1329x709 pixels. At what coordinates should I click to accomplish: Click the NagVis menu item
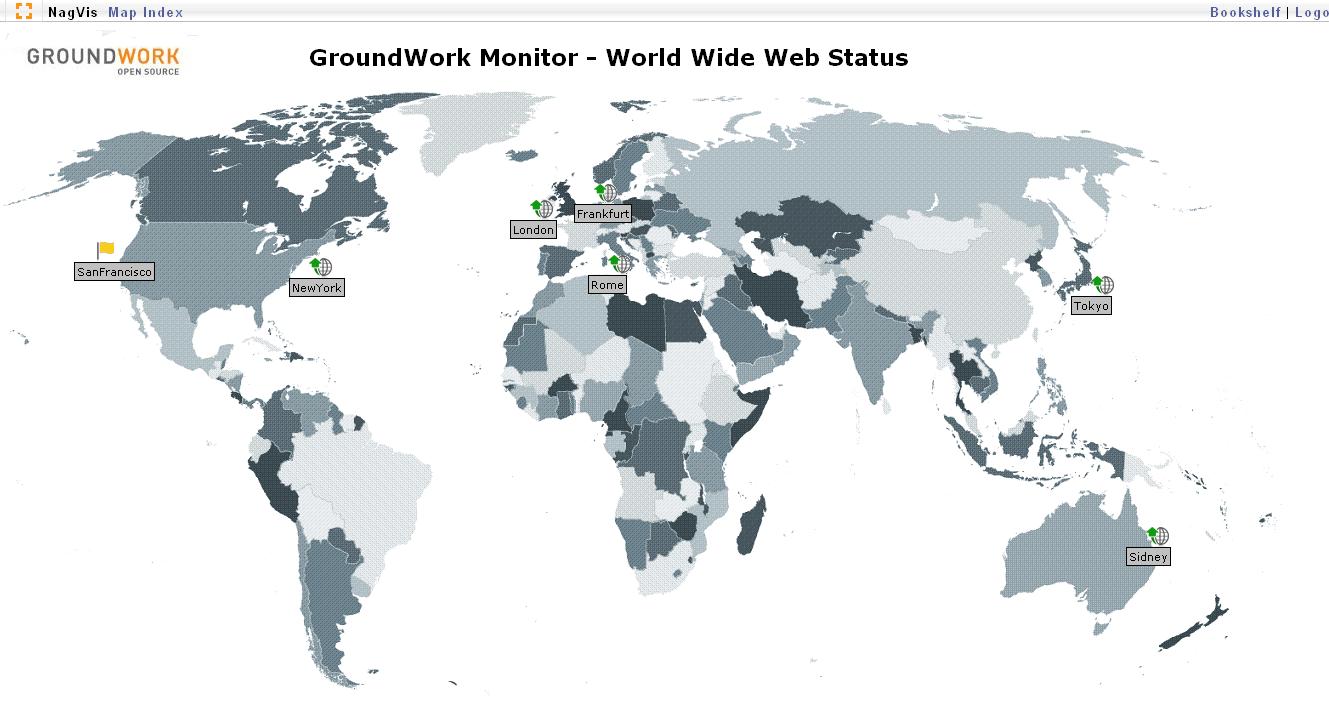[73, 13]
